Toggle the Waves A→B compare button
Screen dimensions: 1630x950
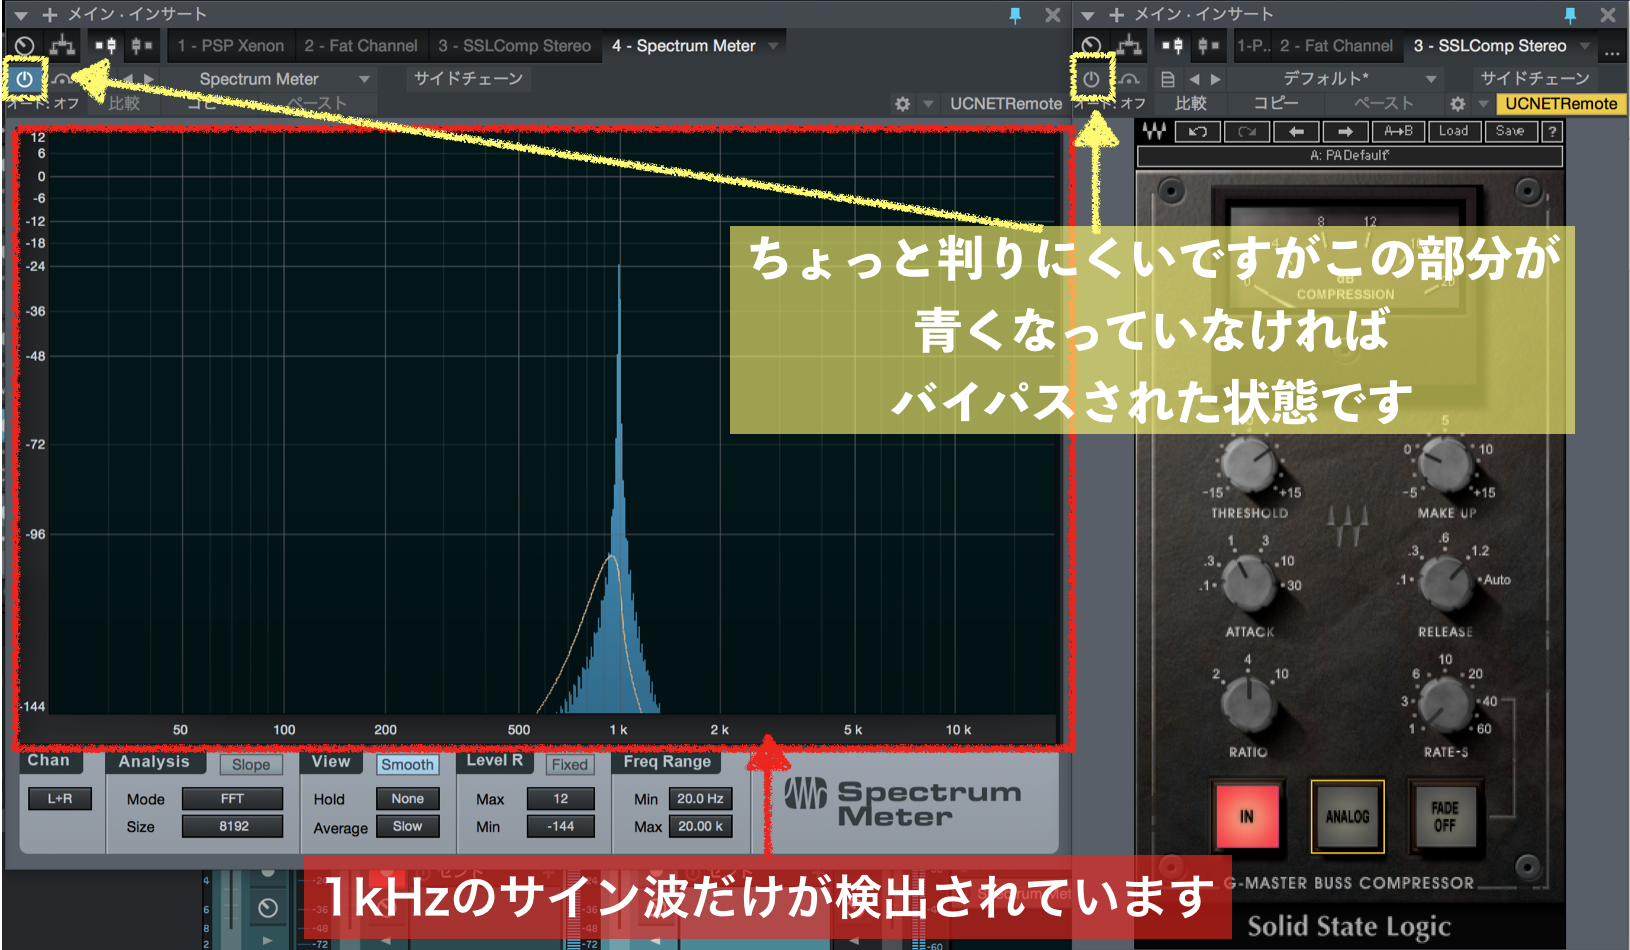pyautogui.click(x=1399, y=131)
